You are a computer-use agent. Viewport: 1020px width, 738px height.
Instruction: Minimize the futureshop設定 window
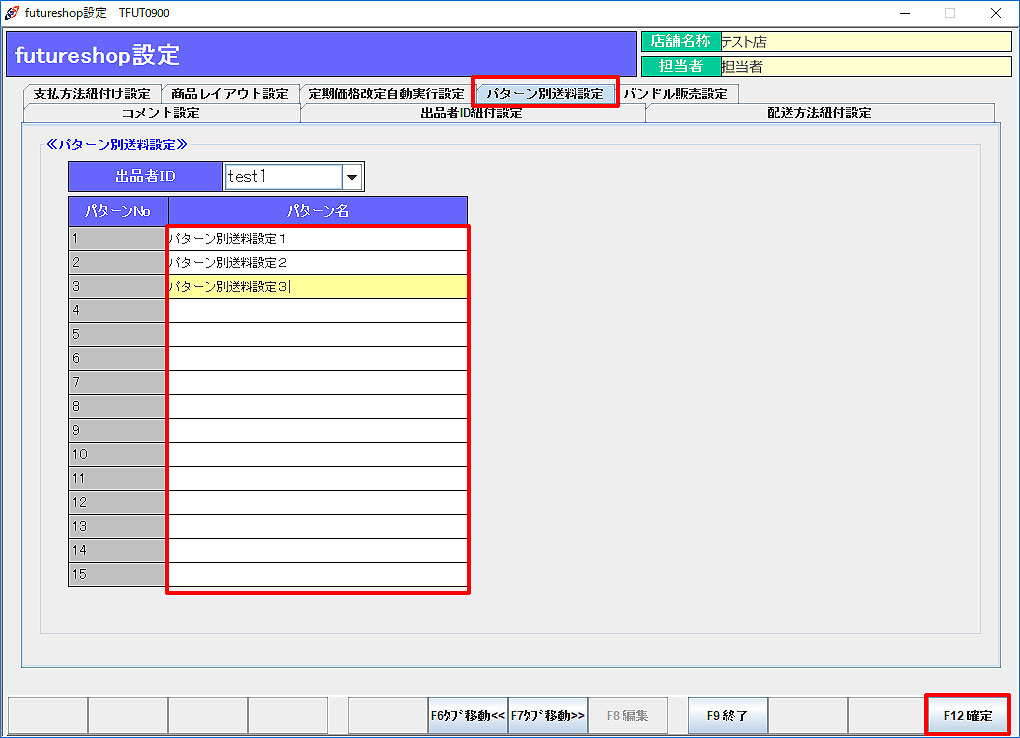coord(904,13)
